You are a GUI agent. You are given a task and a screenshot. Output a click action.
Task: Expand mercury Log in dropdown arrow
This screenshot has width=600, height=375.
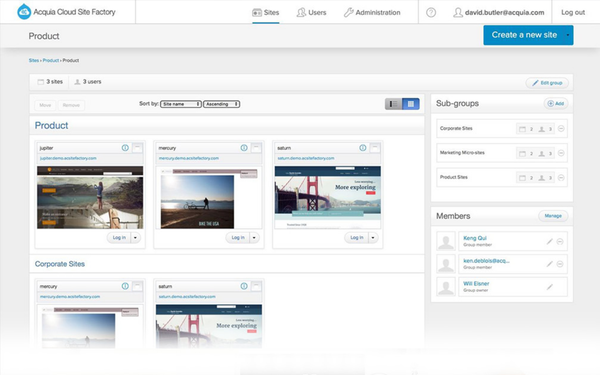[254, 238]
